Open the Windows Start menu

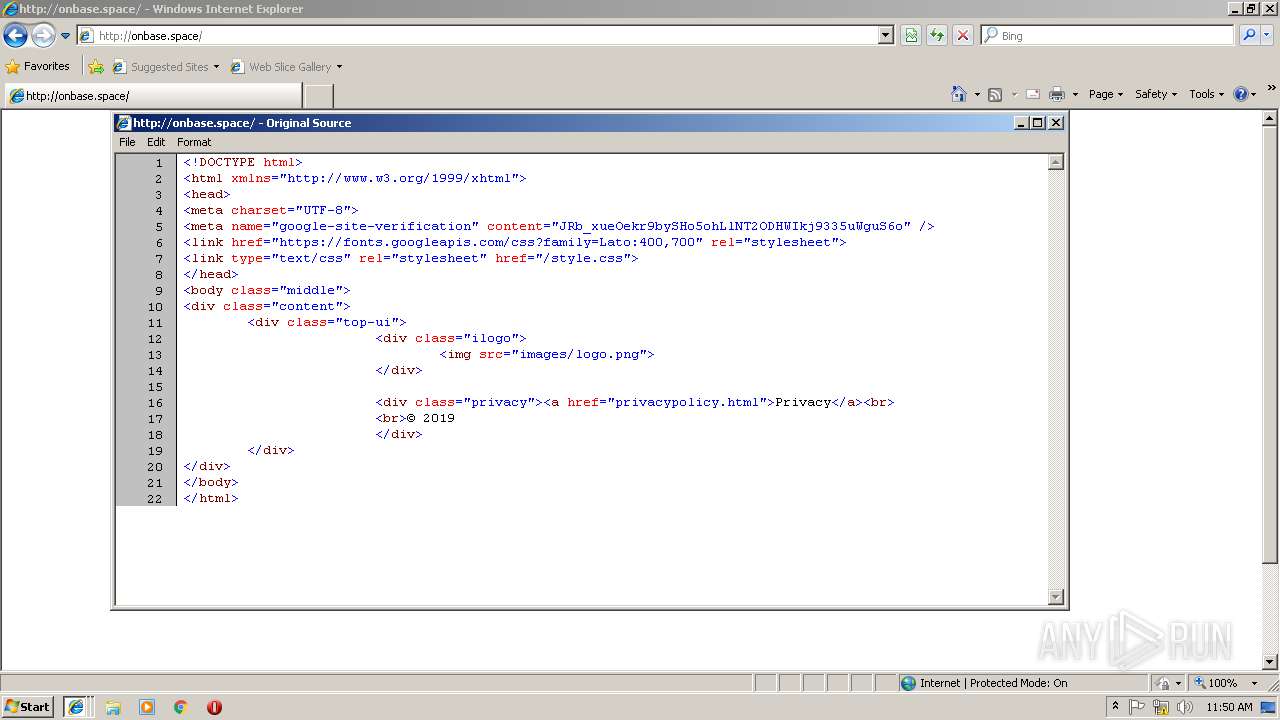pos(28,706)
